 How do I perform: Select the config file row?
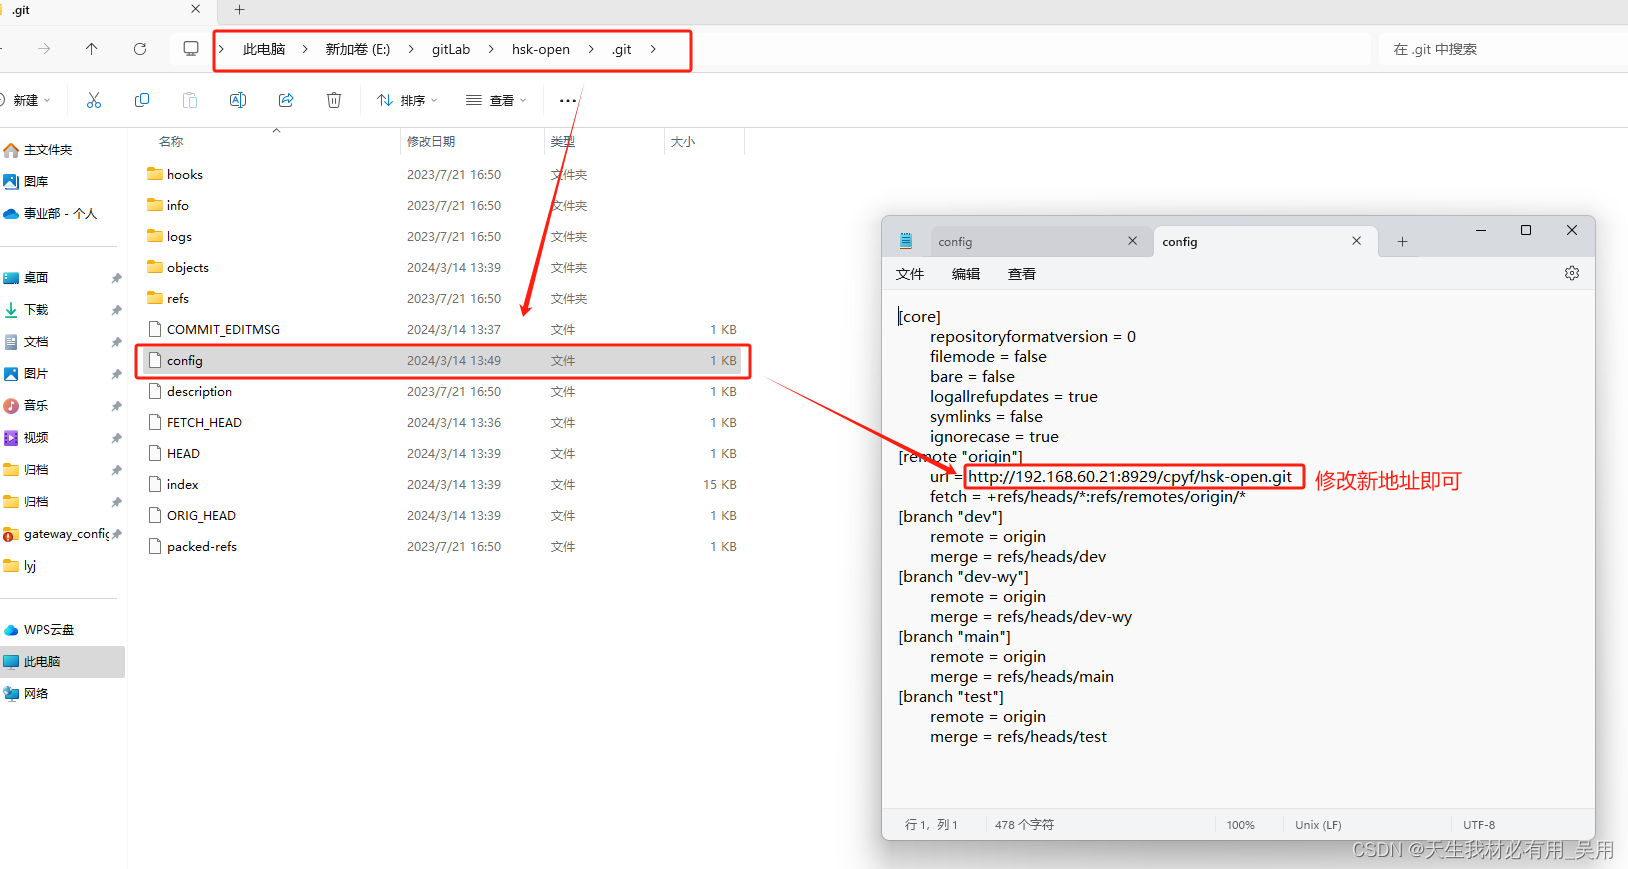tap(442, 360)
